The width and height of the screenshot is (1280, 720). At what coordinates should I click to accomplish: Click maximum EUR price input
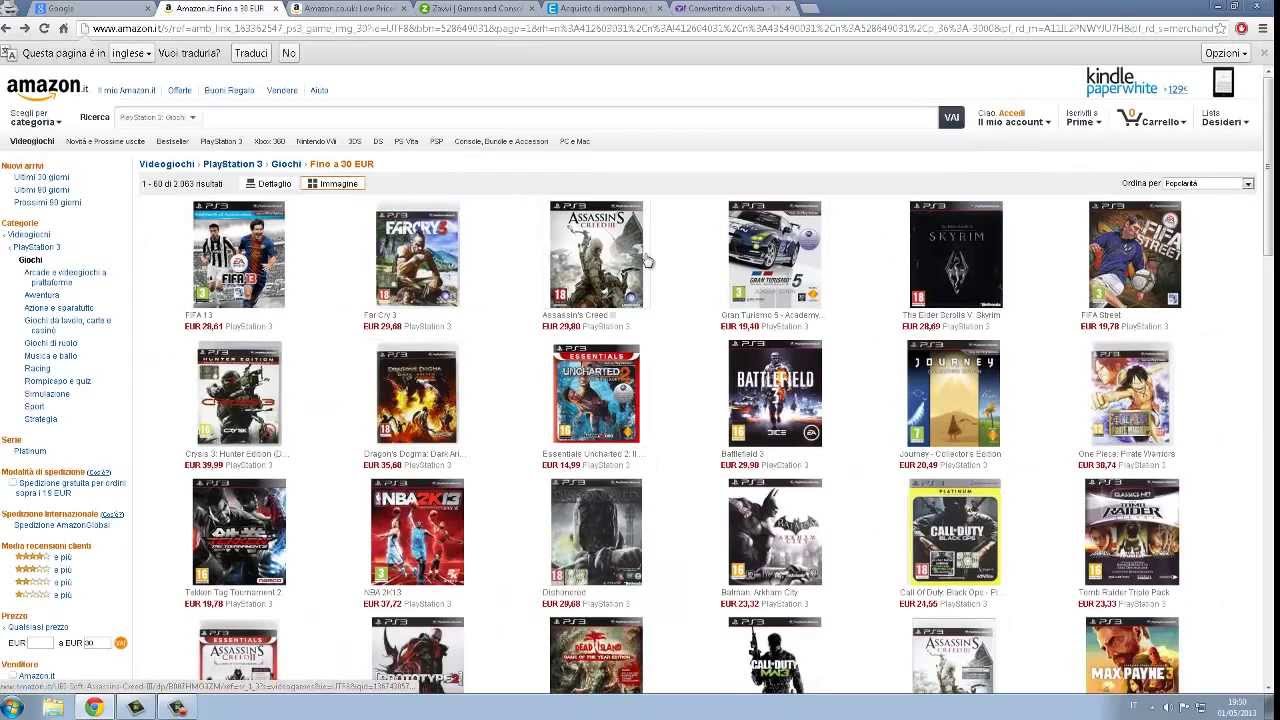click(x=96, y=643)
